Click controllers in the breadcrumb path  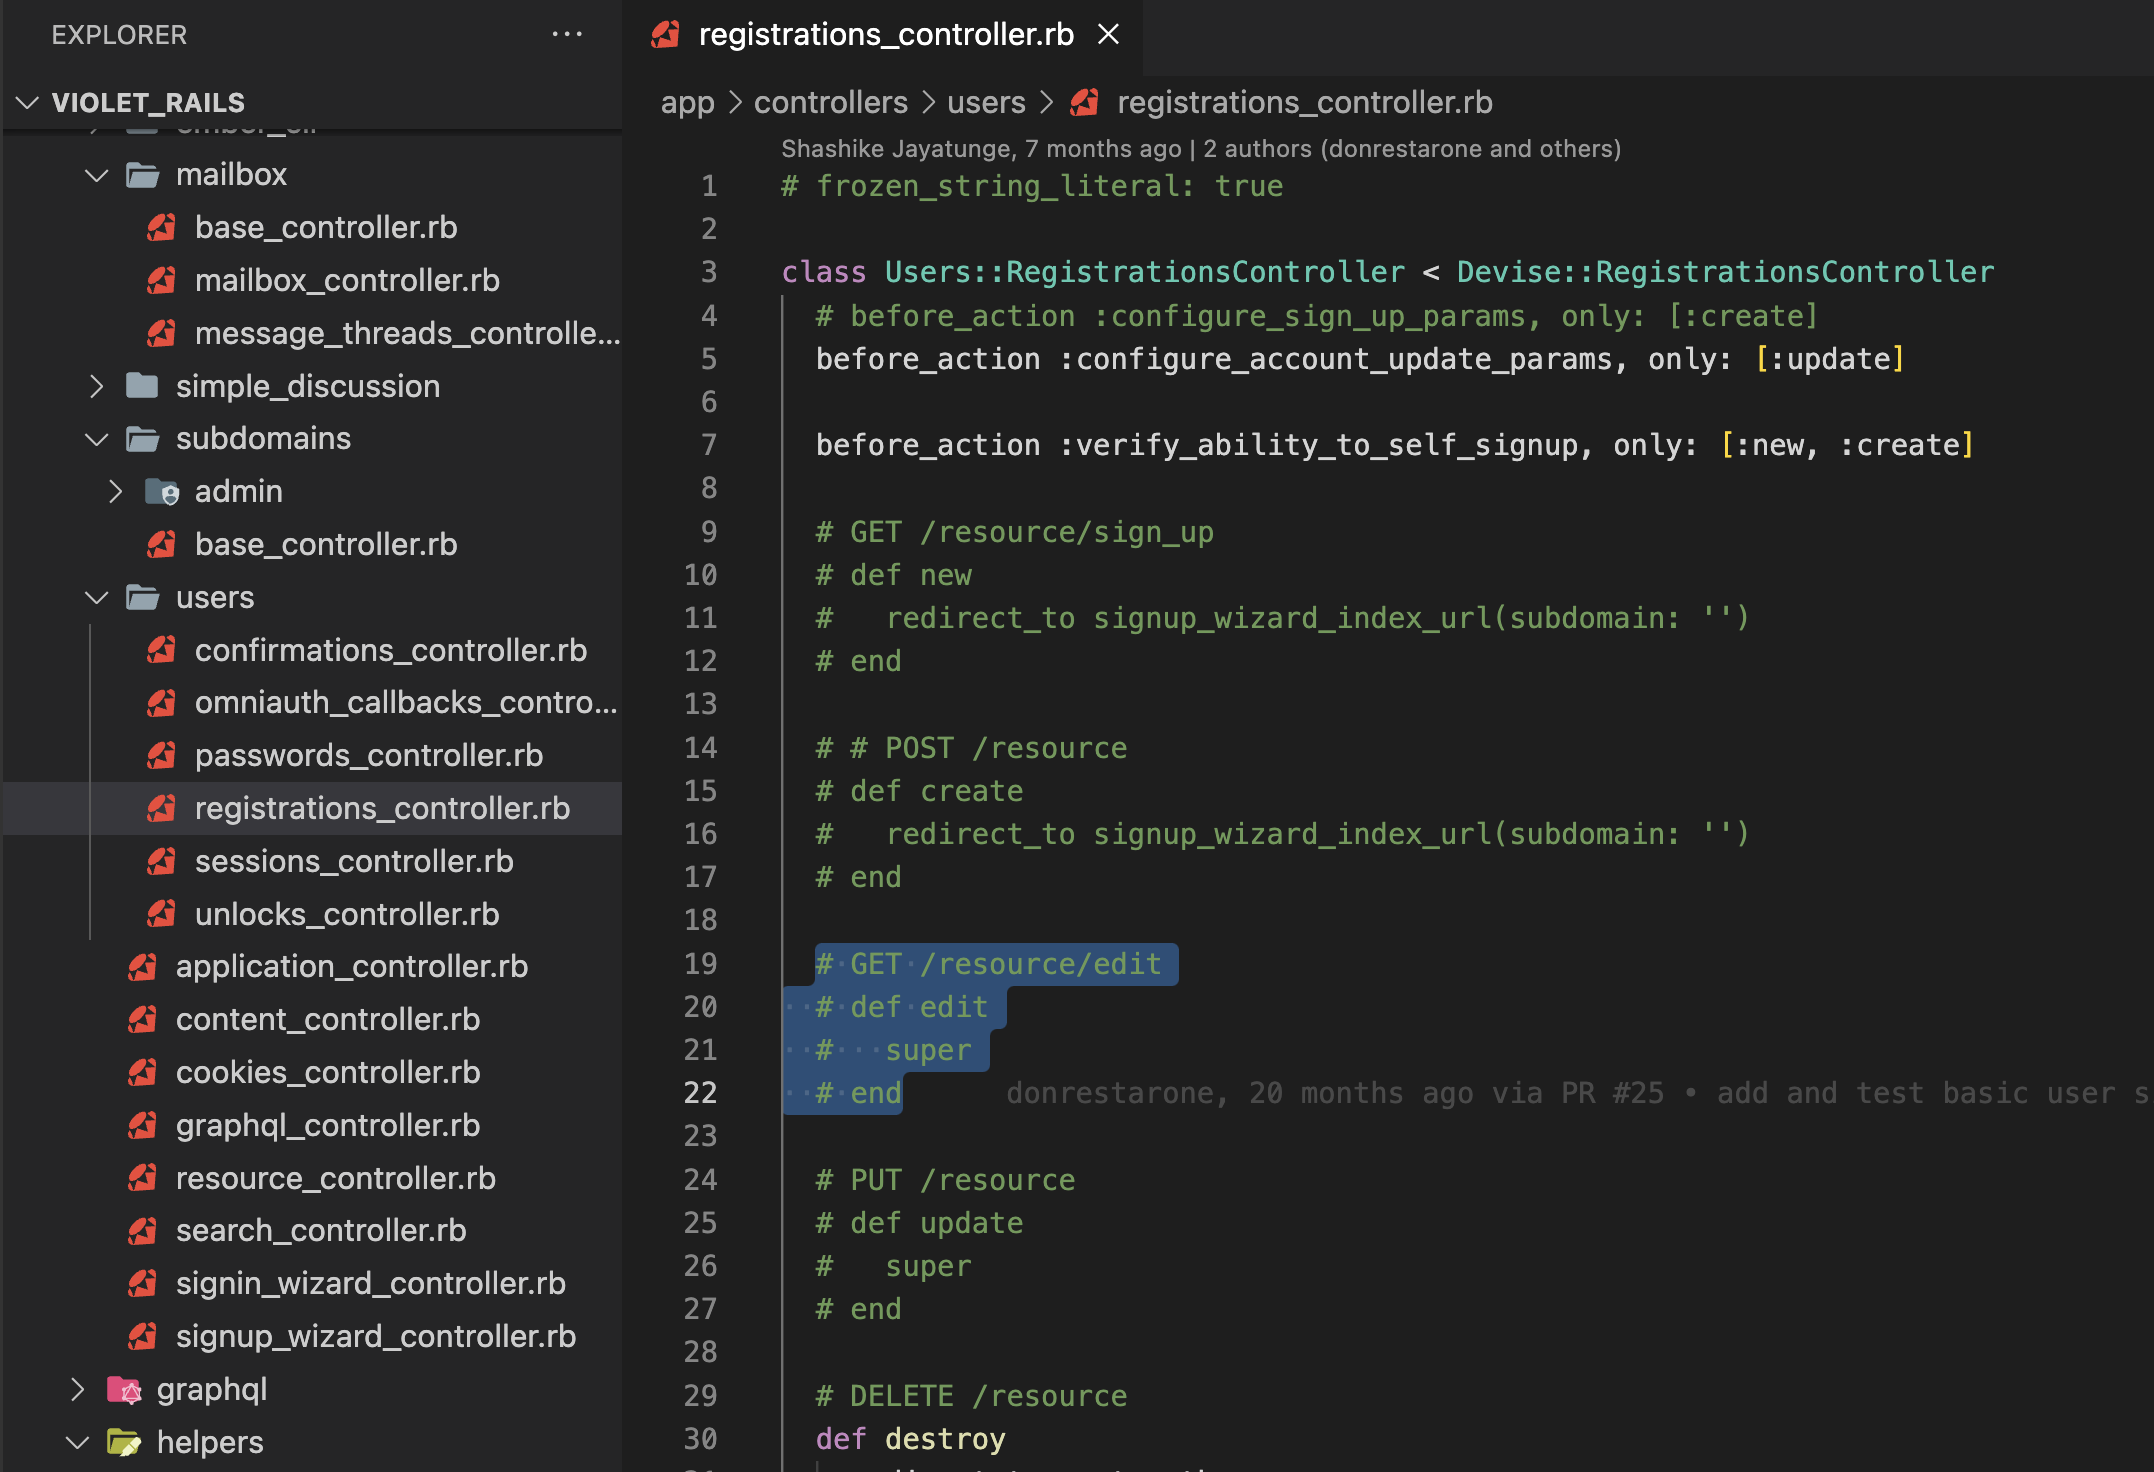click(830, 102)
